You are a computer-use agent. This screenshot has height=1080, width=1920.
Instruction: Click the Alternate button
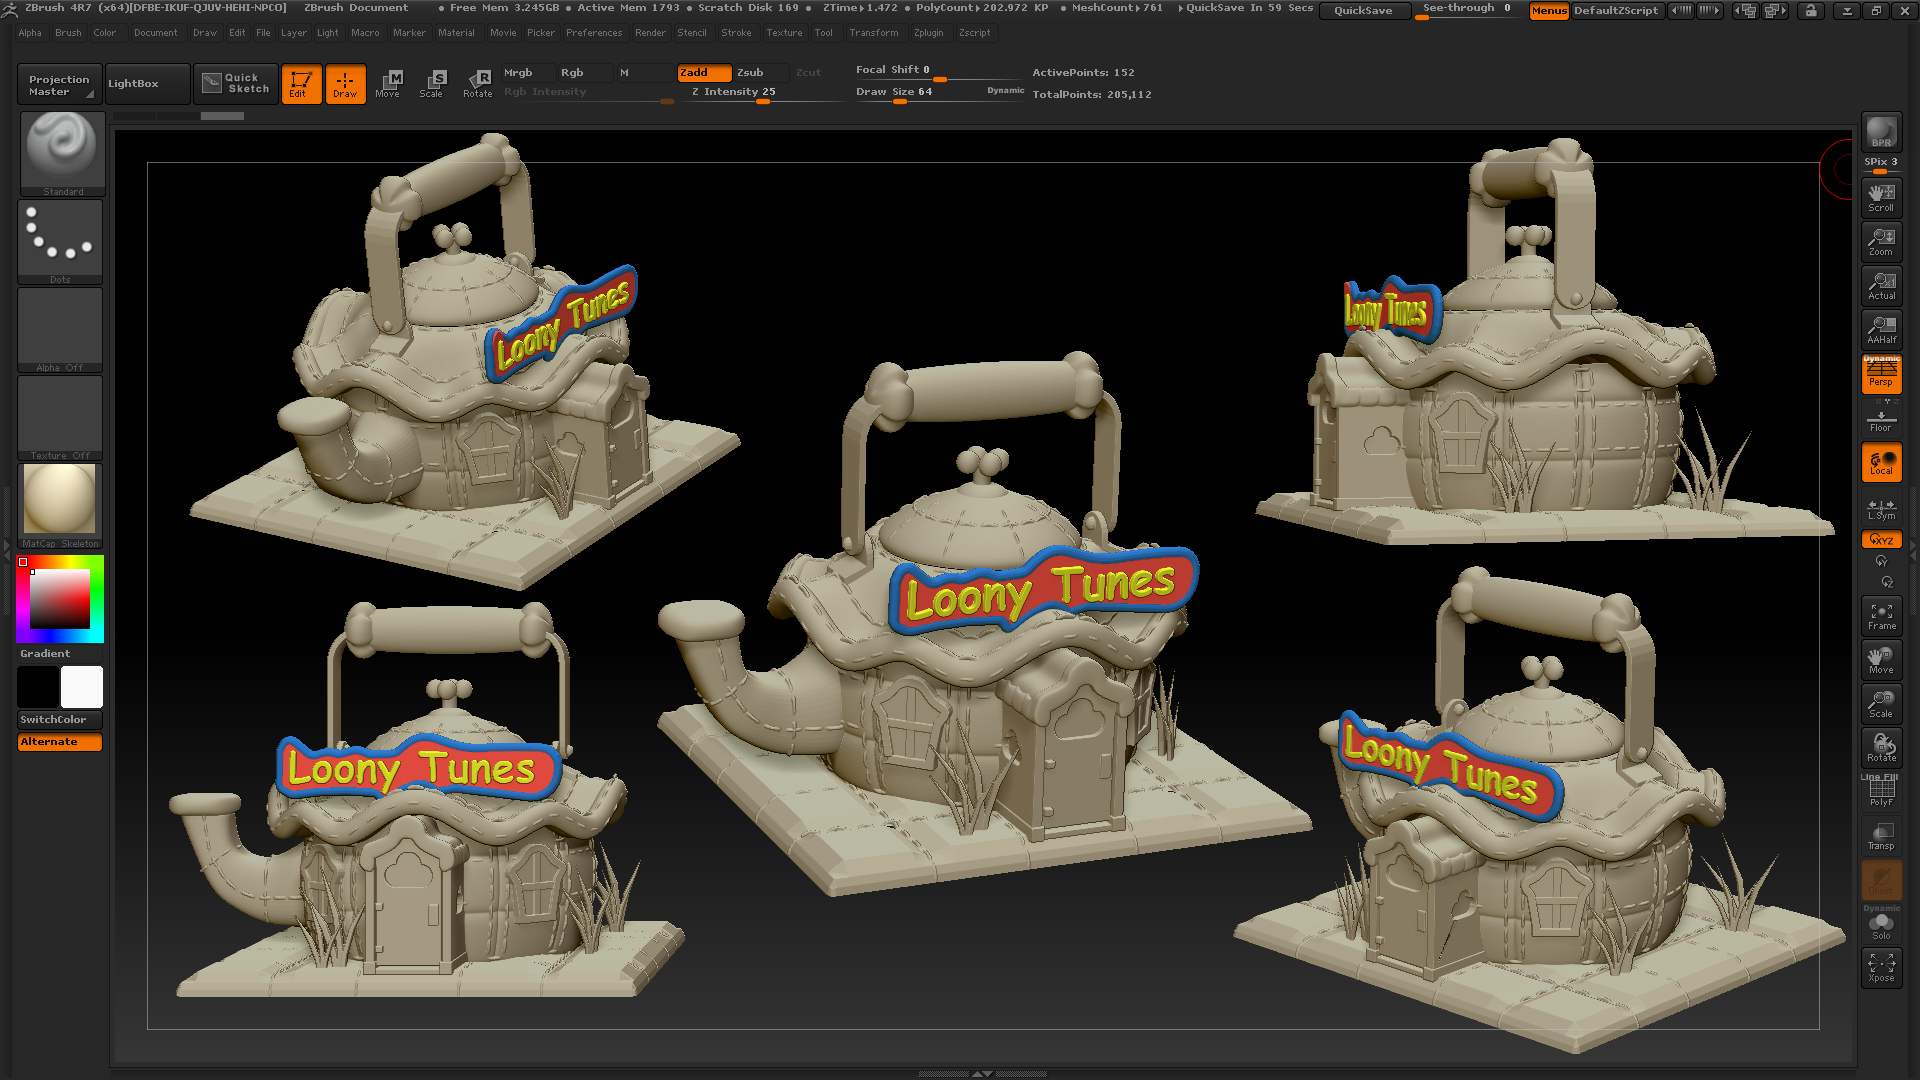[59, 742]
